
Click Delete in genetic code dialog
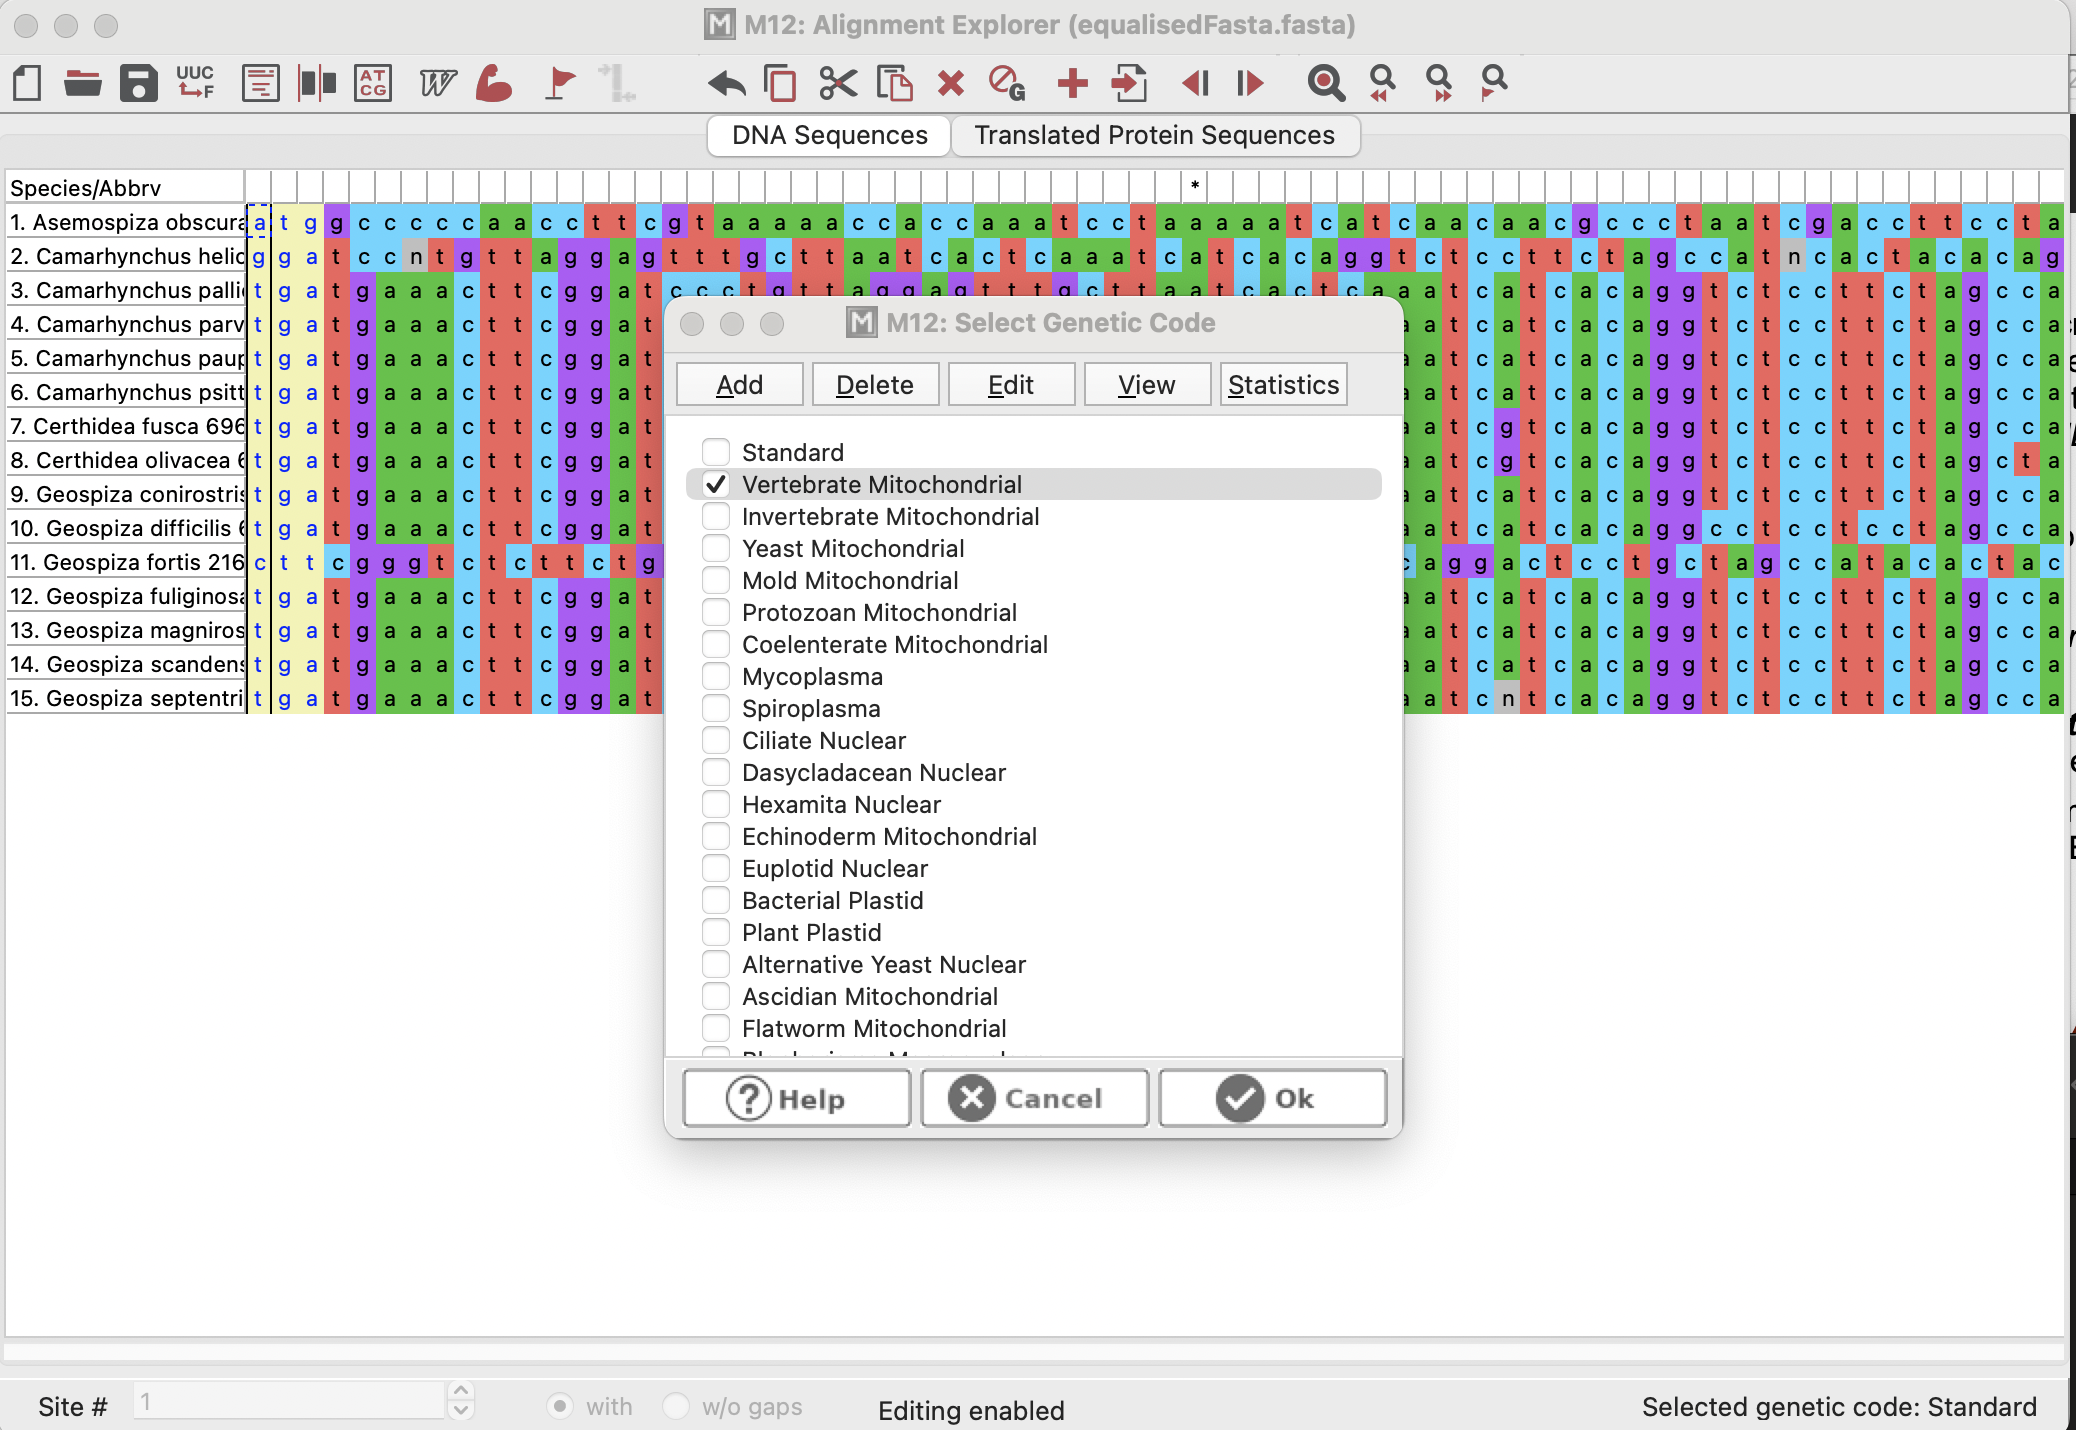tap(875, 385)
